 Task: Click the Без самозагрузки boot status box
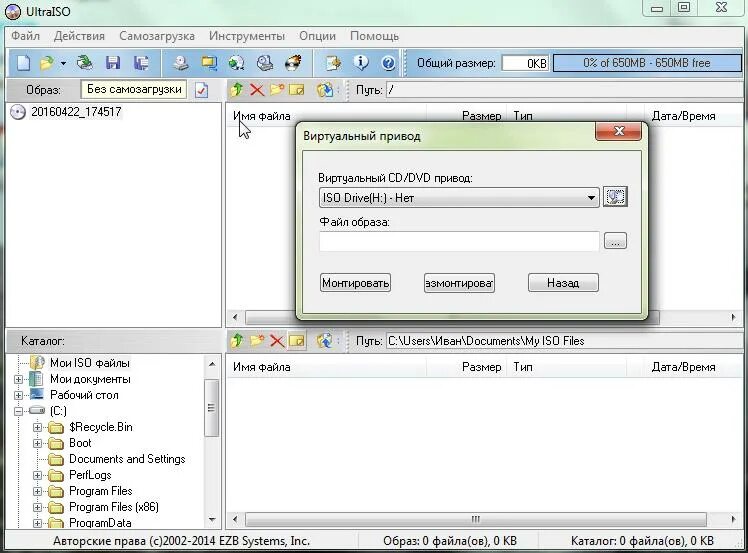[134, 89]
